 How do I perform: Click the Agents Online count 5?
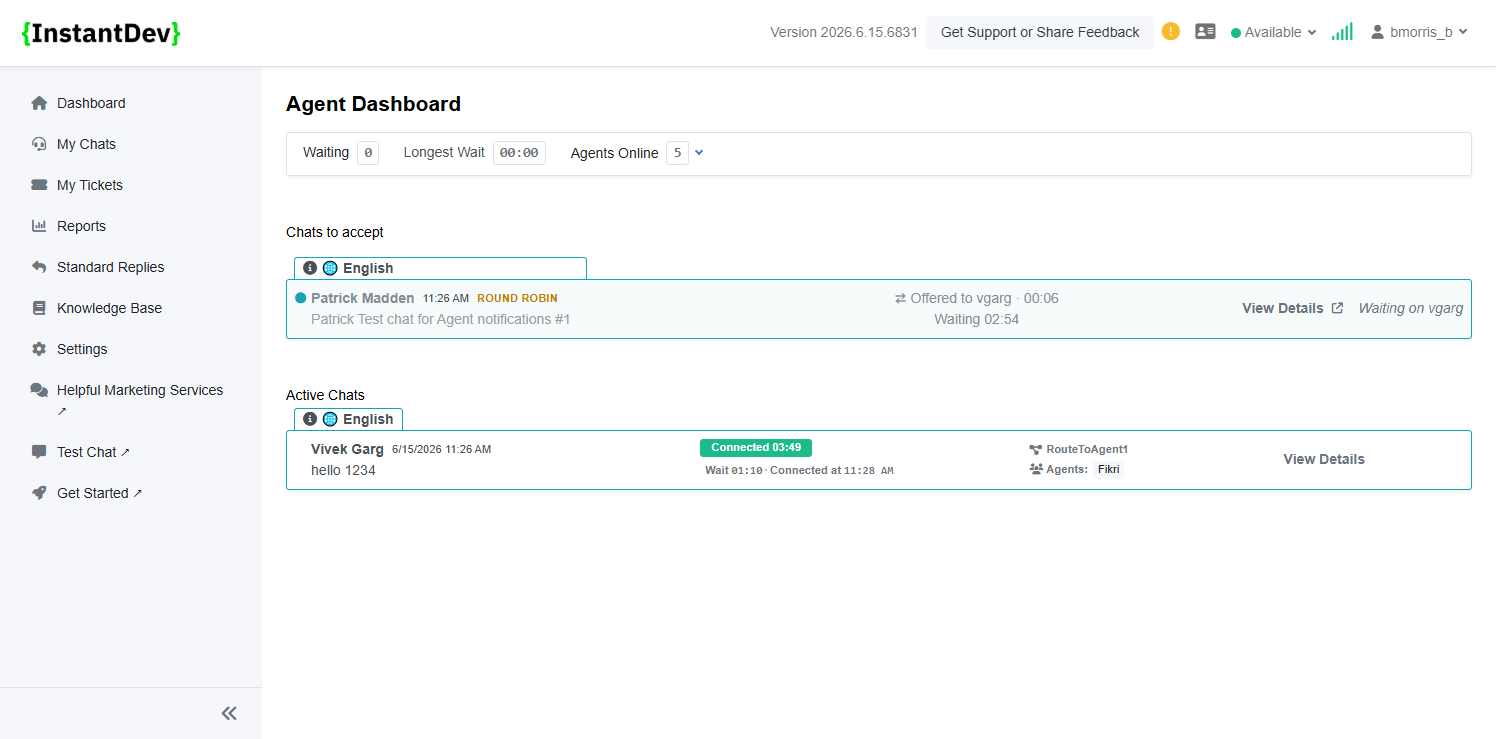677,153
